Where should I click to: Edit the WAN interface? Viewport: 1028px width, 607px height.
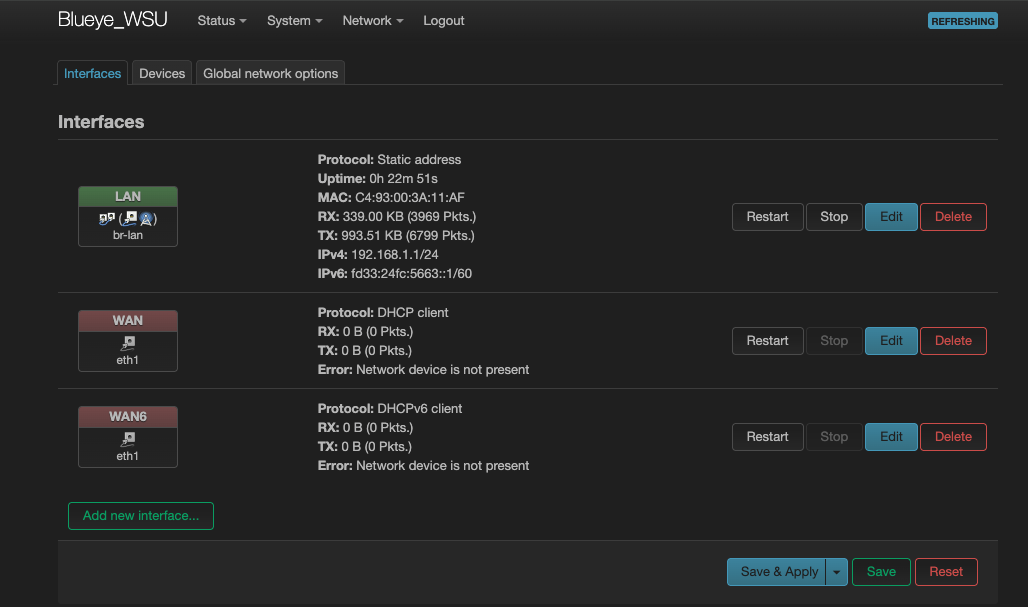(x=891, y=341)
